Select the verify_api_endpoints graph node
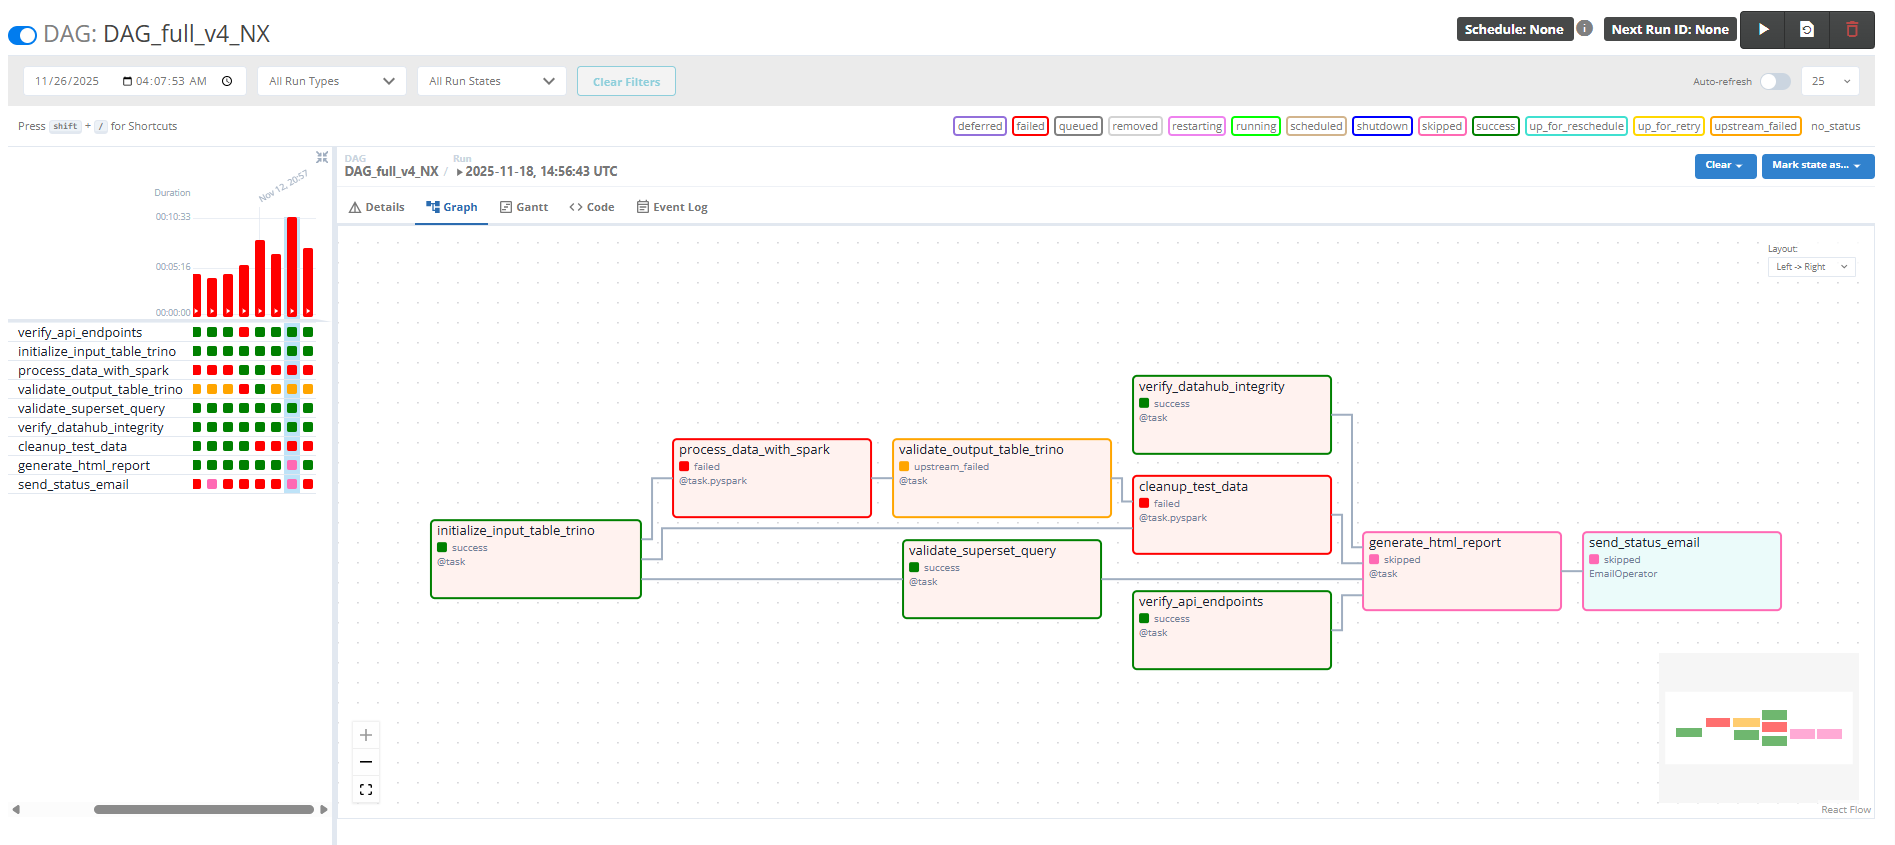The height and width of the screenshot is (845, 1895). [1232, 630]
